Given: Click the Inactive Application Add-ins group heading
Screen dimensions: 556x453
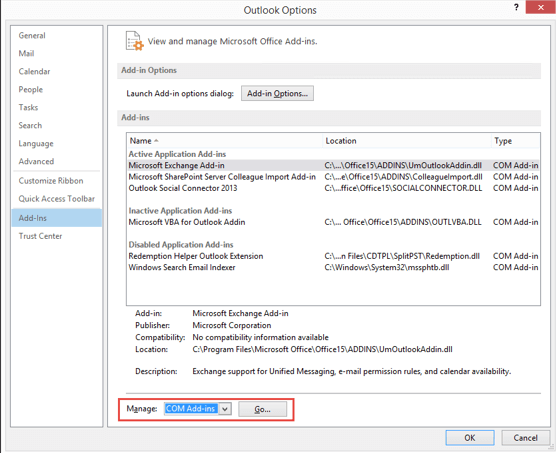Looking at the screenshot, I should (x=180, y=211).
